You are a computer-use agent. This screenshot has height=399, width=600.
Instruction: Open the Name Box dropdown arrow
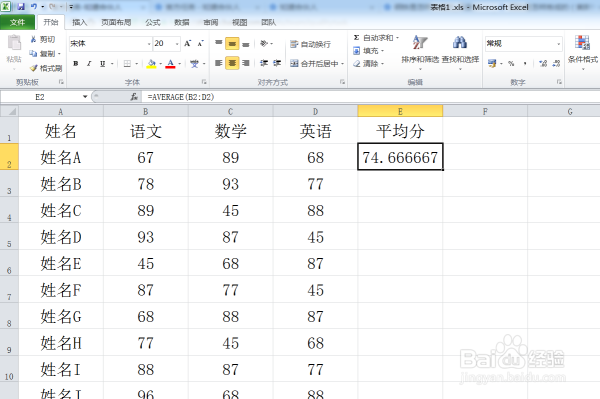(x=85, y=97)
